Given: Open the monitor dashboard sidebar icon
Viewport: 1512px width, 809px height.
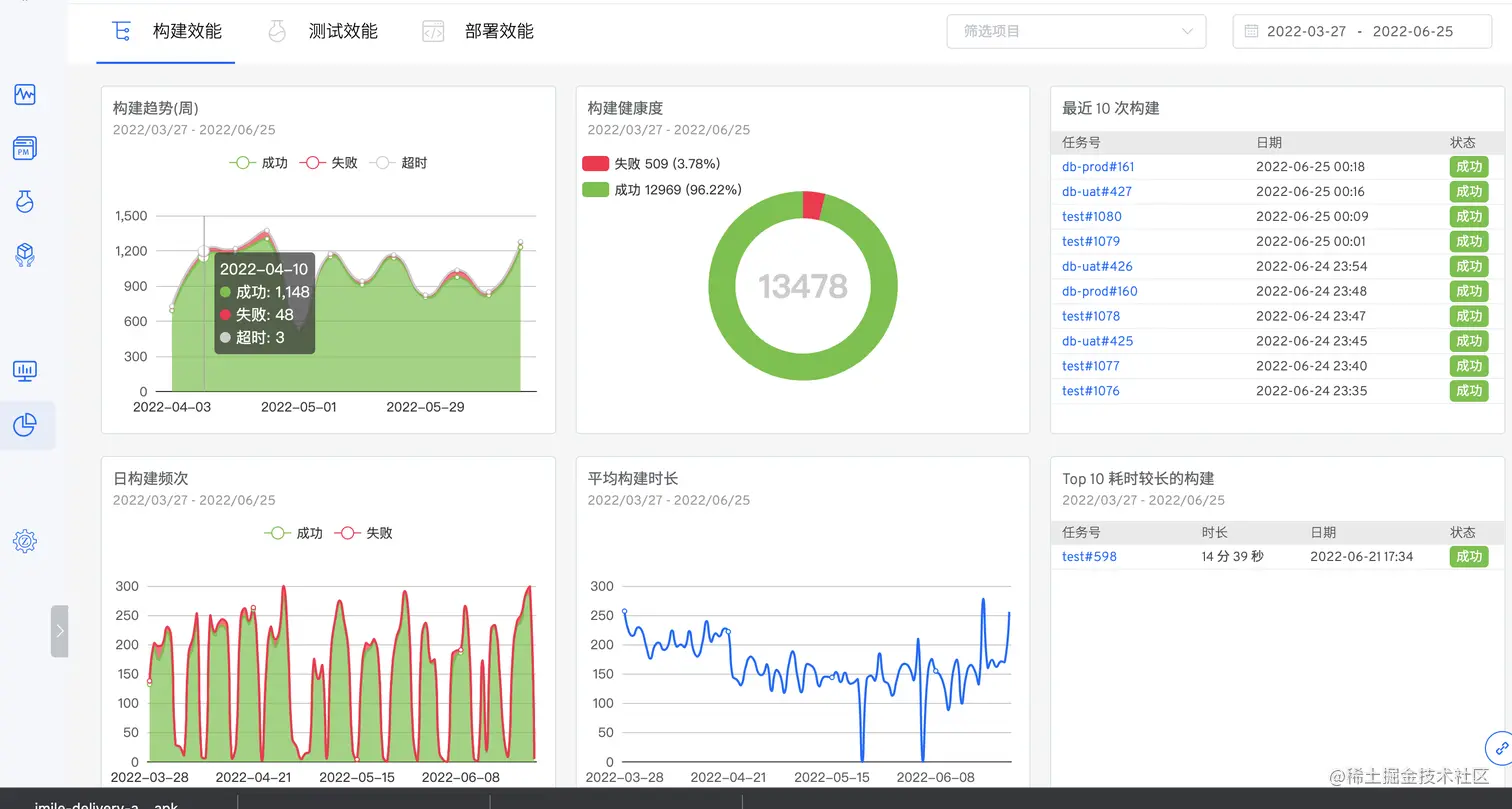Looking at the screenshot, I should [x=25, y=371].
